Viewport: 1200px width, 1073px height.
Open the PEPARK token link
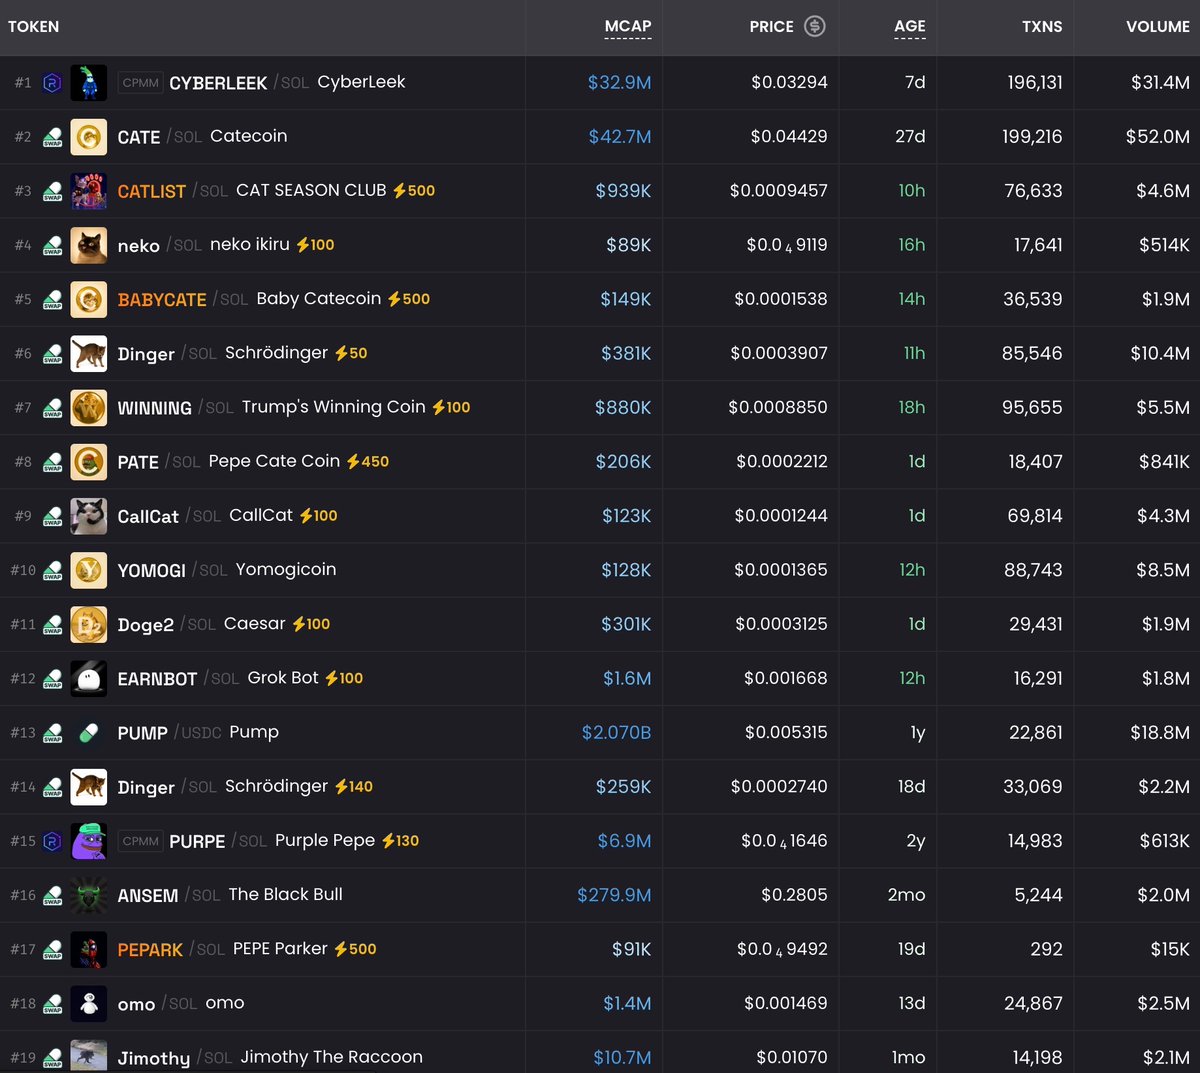point(150,949)
